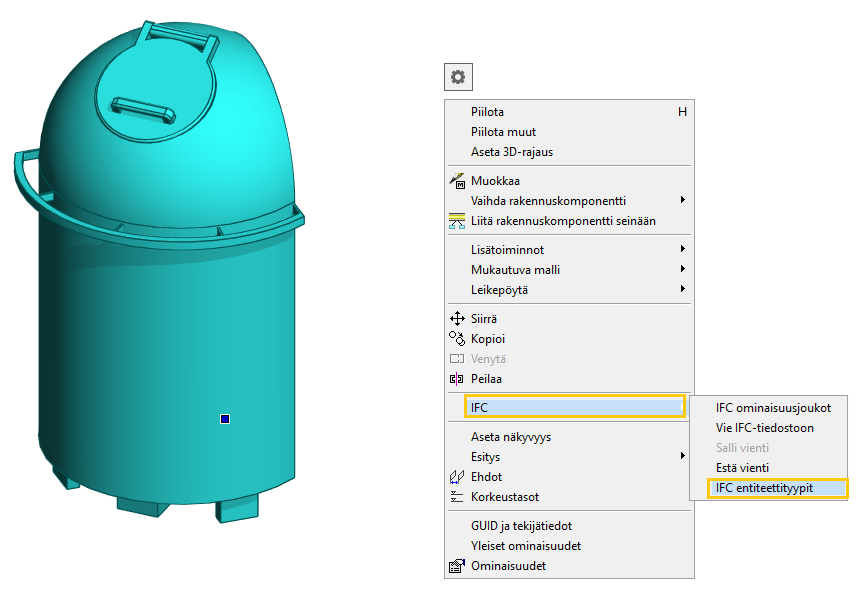
Task: Open IFC ominaisuusjoukot submenu item
Action: (x=769, y=408)
